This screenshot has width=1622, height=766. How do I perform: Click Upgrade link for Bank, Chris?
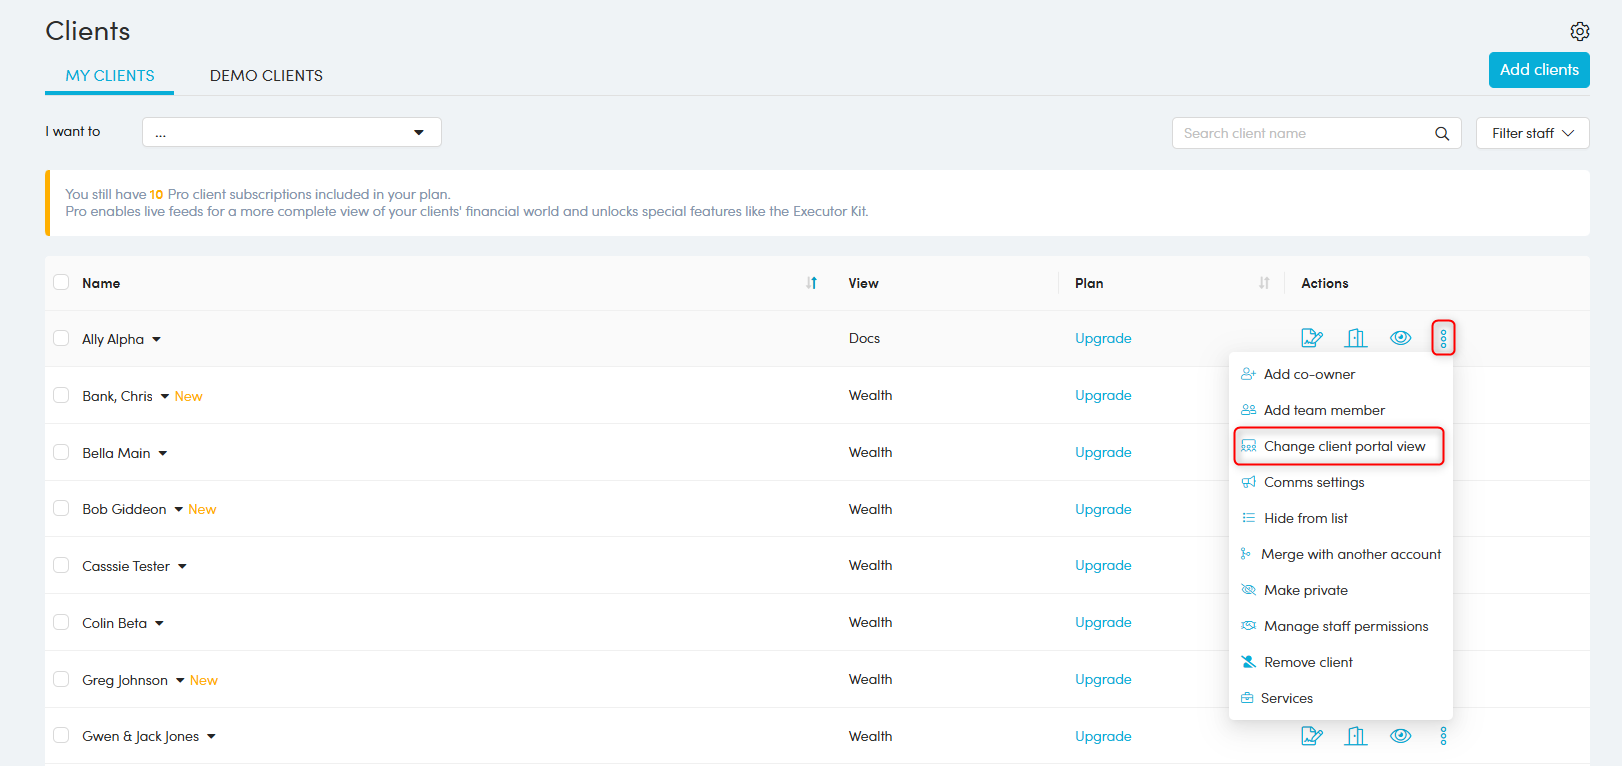pyautogui.click(x=1103, y=396)
